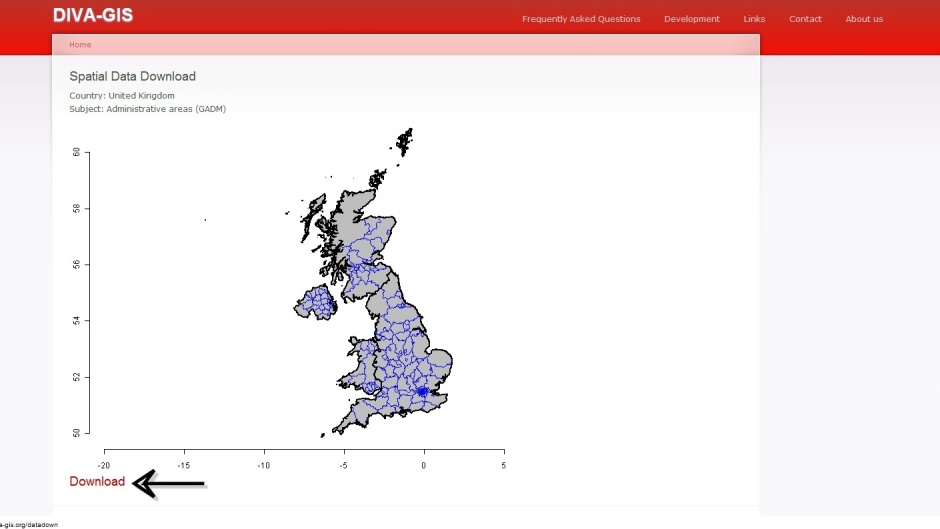This screenshot has height=529, width=940.
Task: Go to the Development menu item
Action: pos(692,19)
